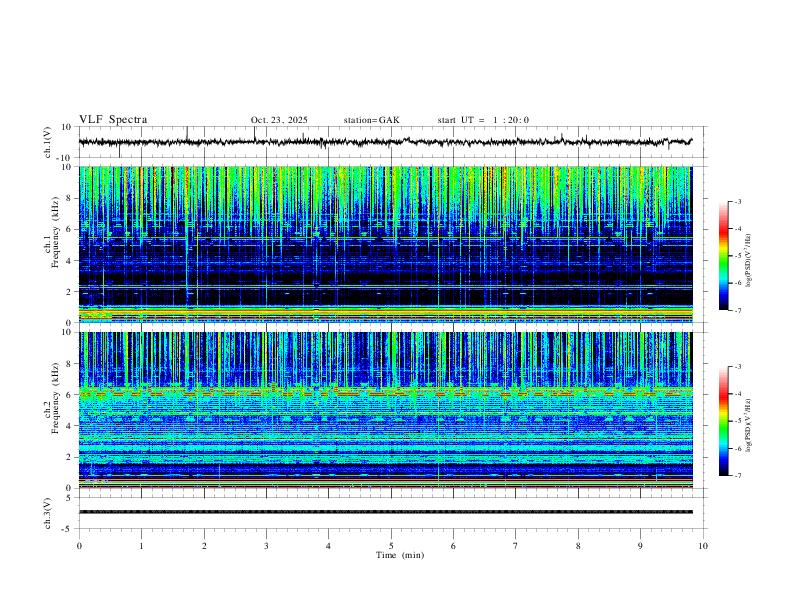Click the ch.1 voltage waveform trace

pyautogui.click(x=385, y=142)
